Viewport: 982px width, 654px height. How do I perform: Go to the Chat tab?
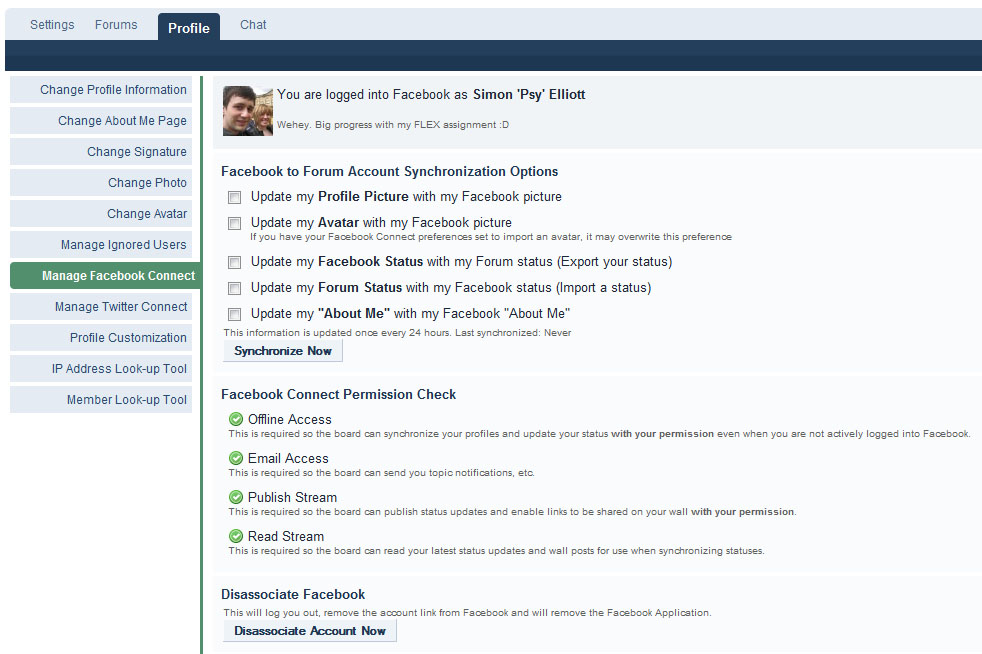[253, 25]
